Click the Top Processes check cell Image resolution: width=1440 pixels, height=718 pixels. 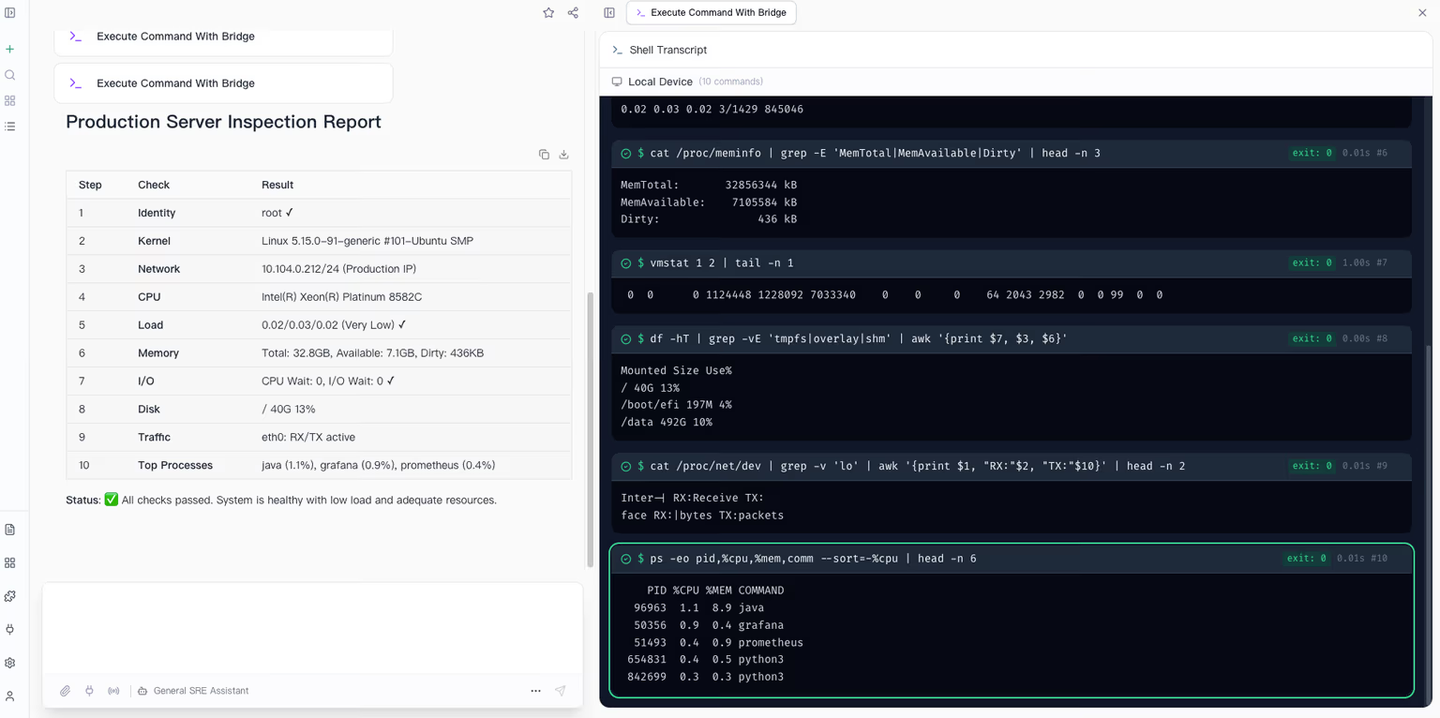coord(175,465)
